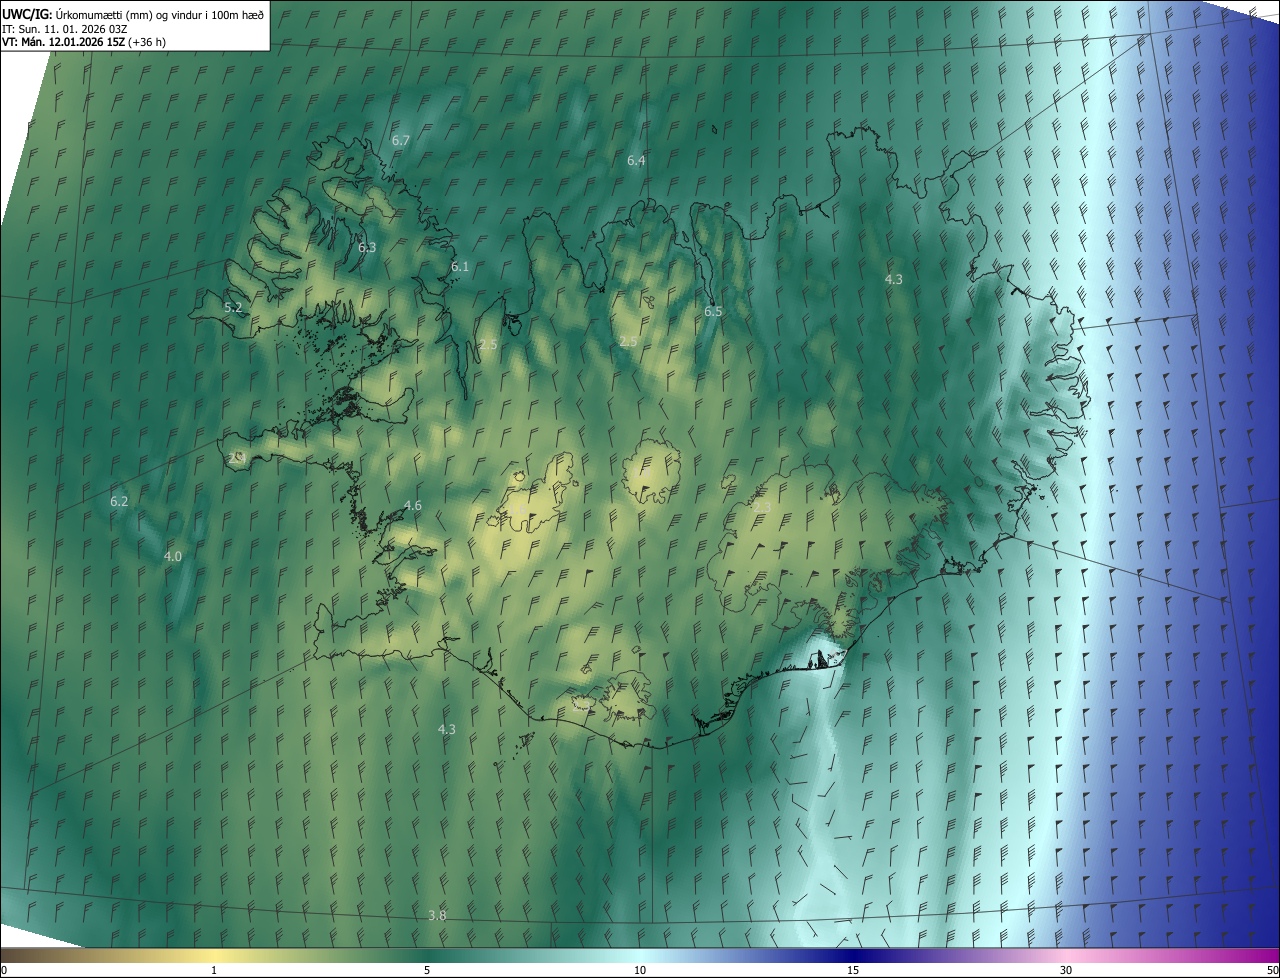Click the '1' tick on the color scale
This screenshot has width=1280, height=978.
[214, 971]
